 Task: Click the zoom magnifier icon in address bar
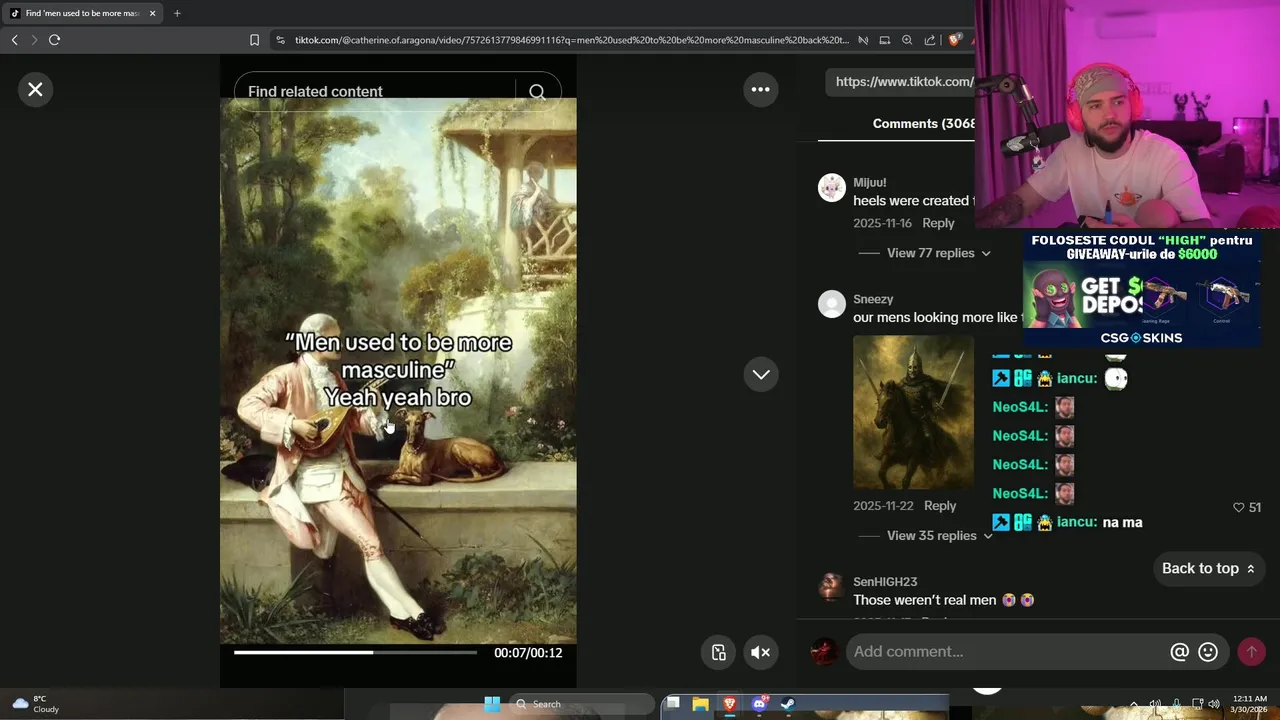coord(907,40)
